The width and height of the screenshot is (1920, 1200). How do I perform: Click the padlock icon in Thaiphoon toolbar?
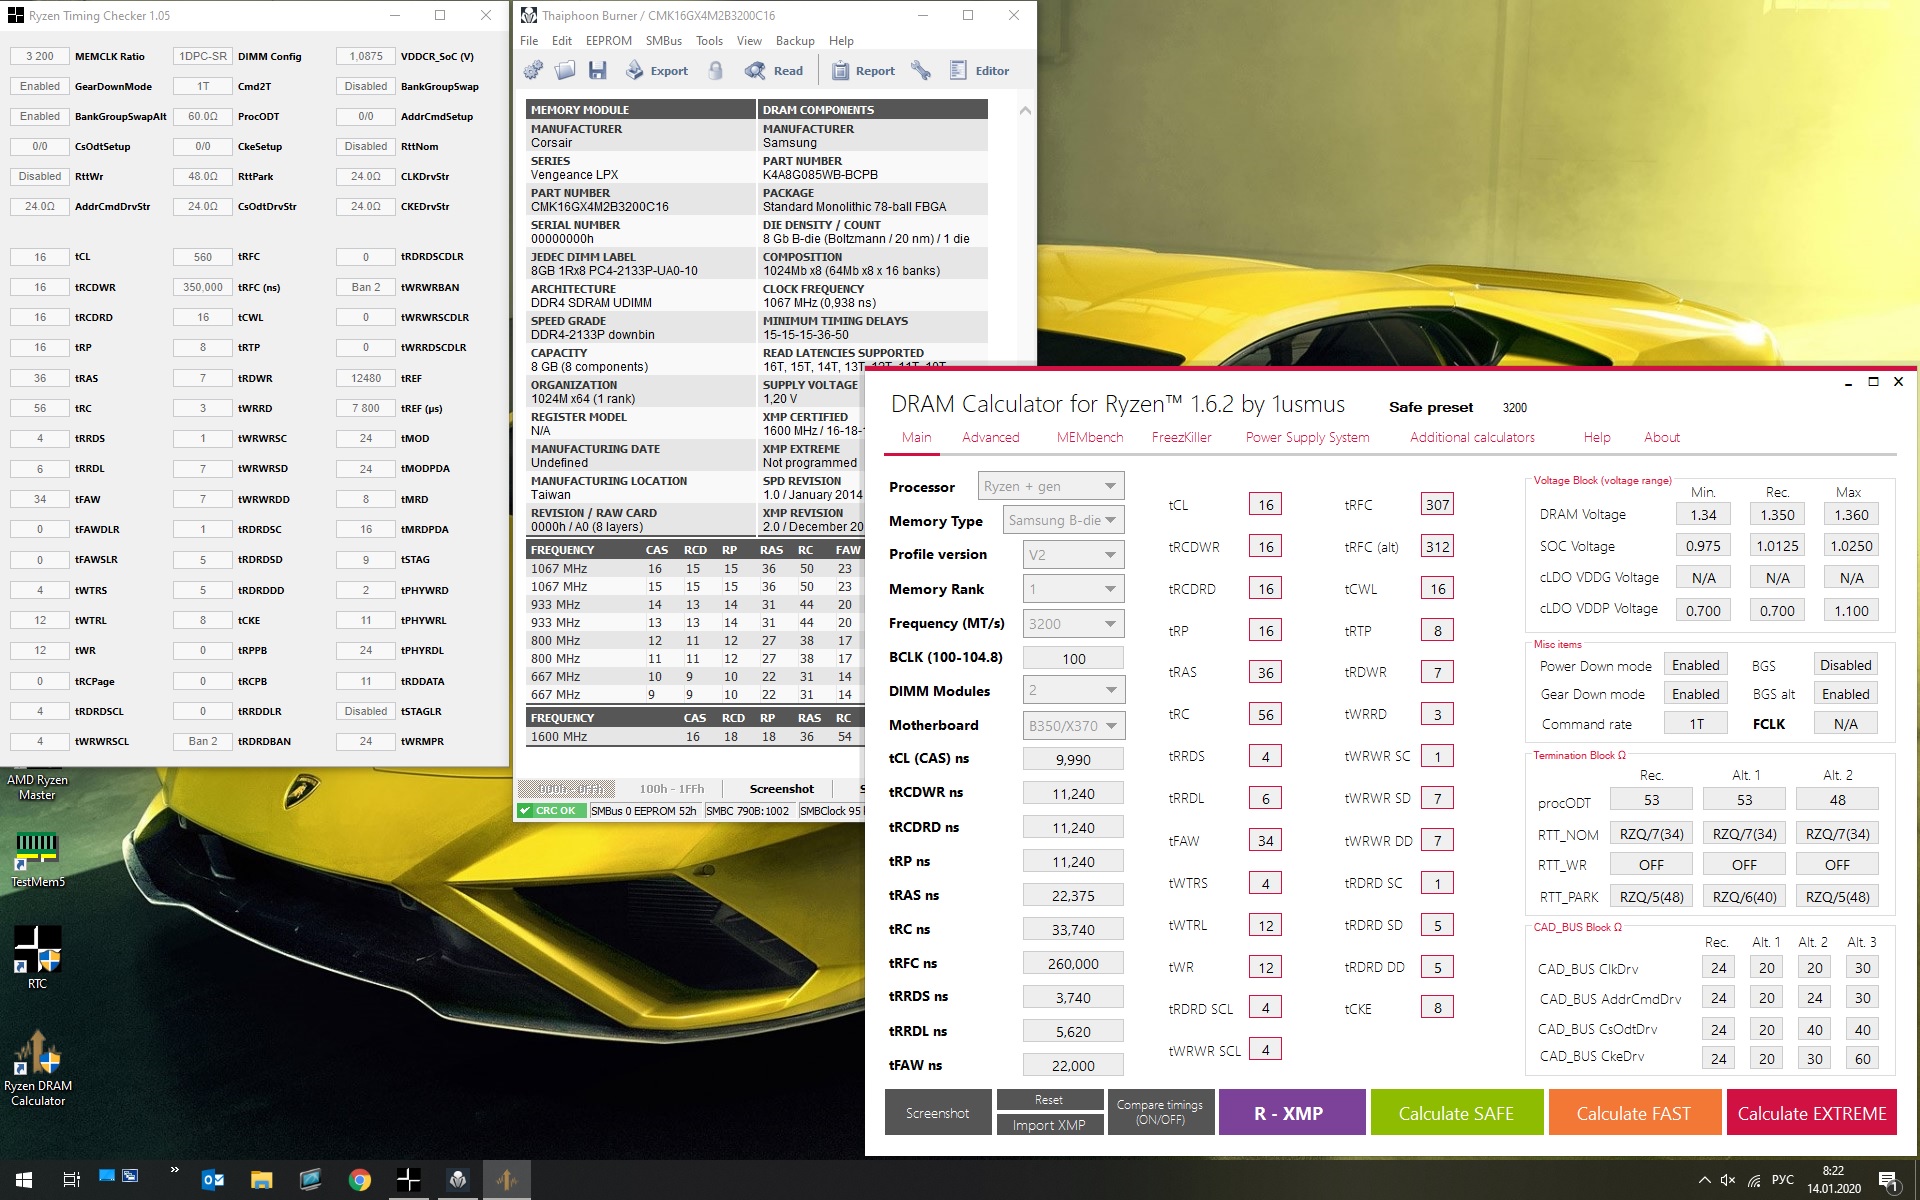[715, 70]
